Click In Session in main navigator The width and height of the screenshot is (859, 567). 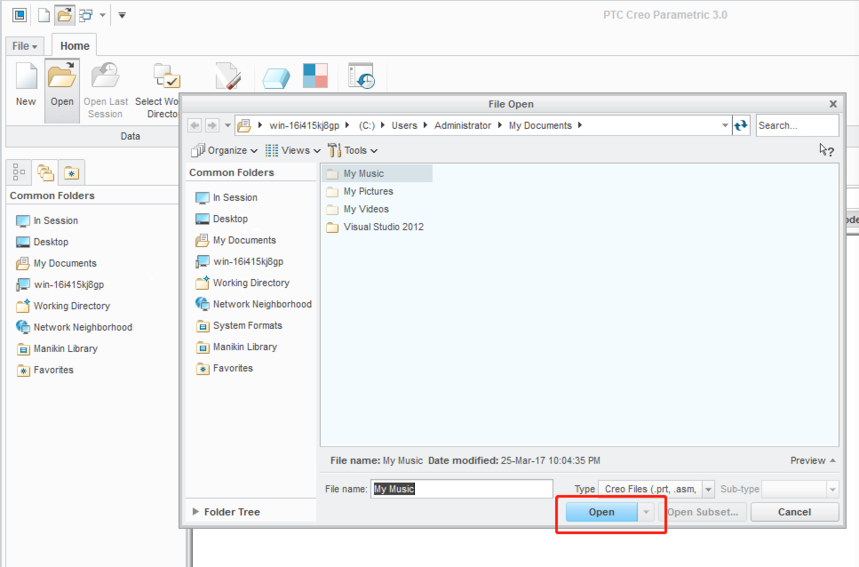pos(48,221)
